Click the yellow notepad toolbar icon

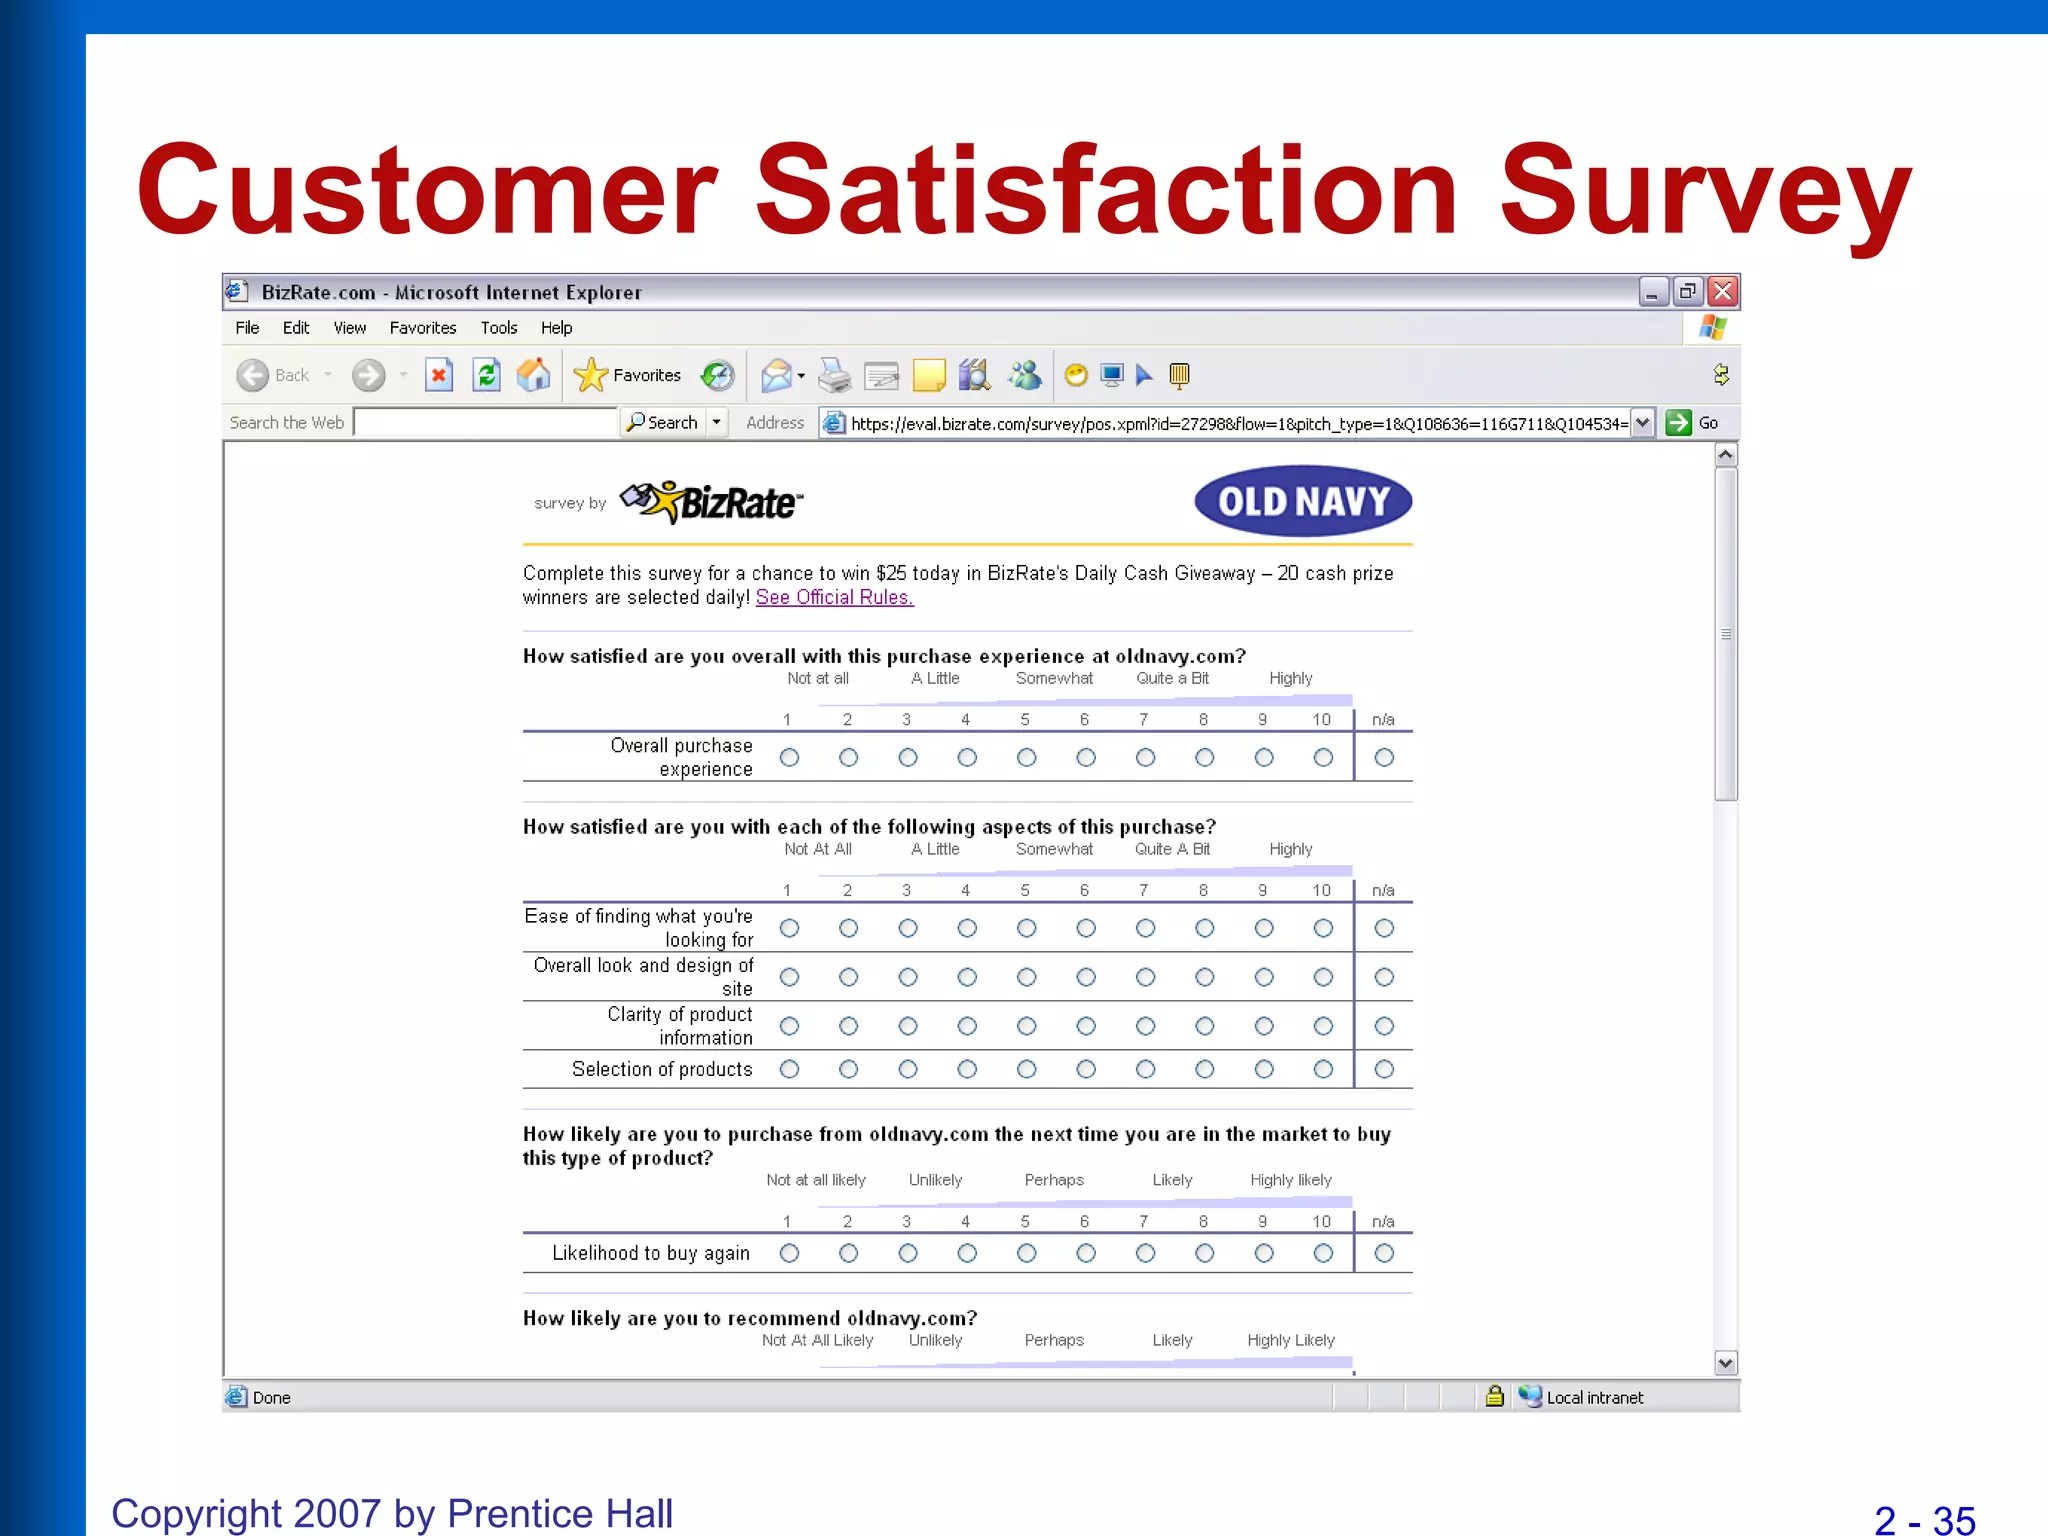1180,376
